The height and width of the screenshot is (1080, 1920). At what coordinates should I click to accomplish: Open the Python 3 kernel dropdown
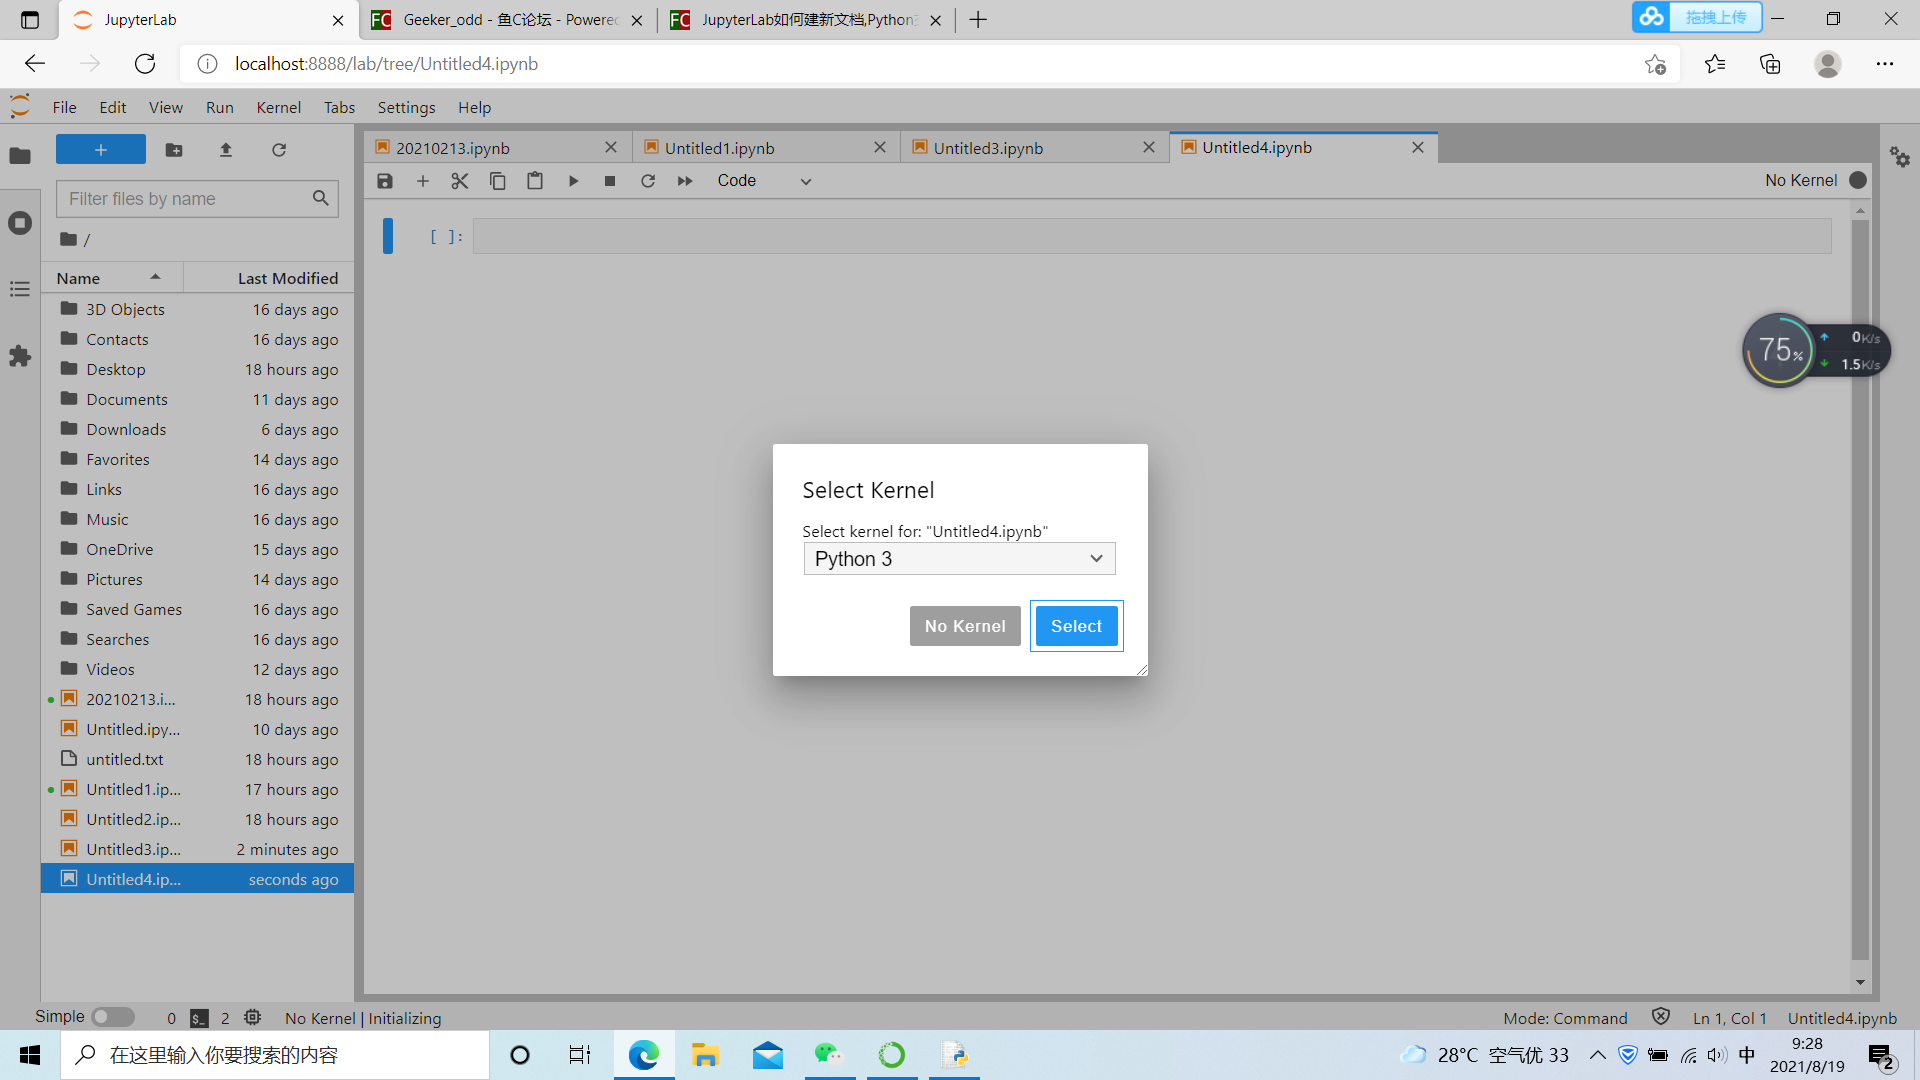(959, 559)
